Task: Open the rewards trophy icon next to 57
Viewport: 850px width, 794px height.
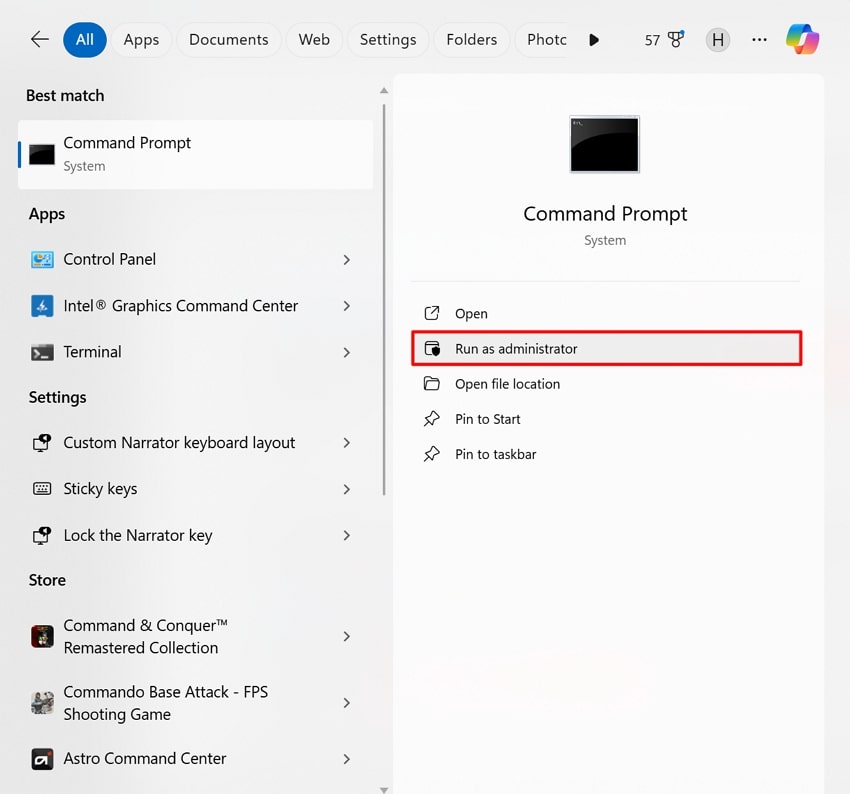Action: 675,39
